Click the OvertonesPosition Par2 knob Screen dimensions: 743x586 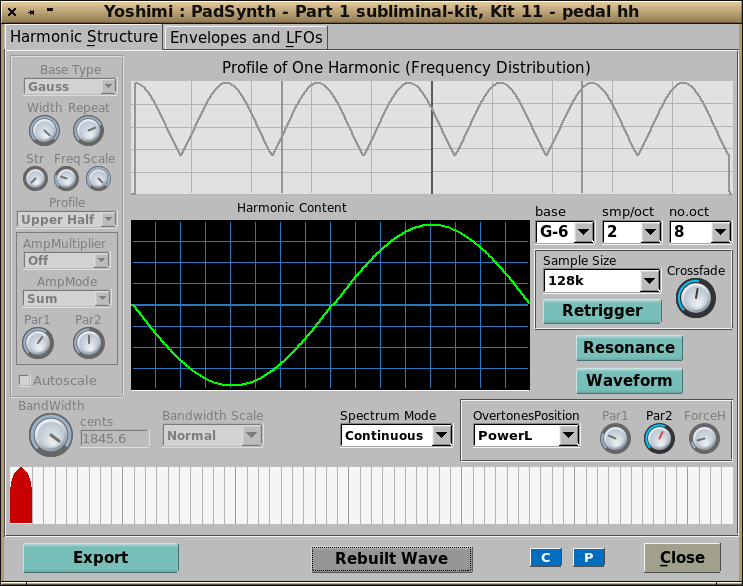tap(659, 437)
